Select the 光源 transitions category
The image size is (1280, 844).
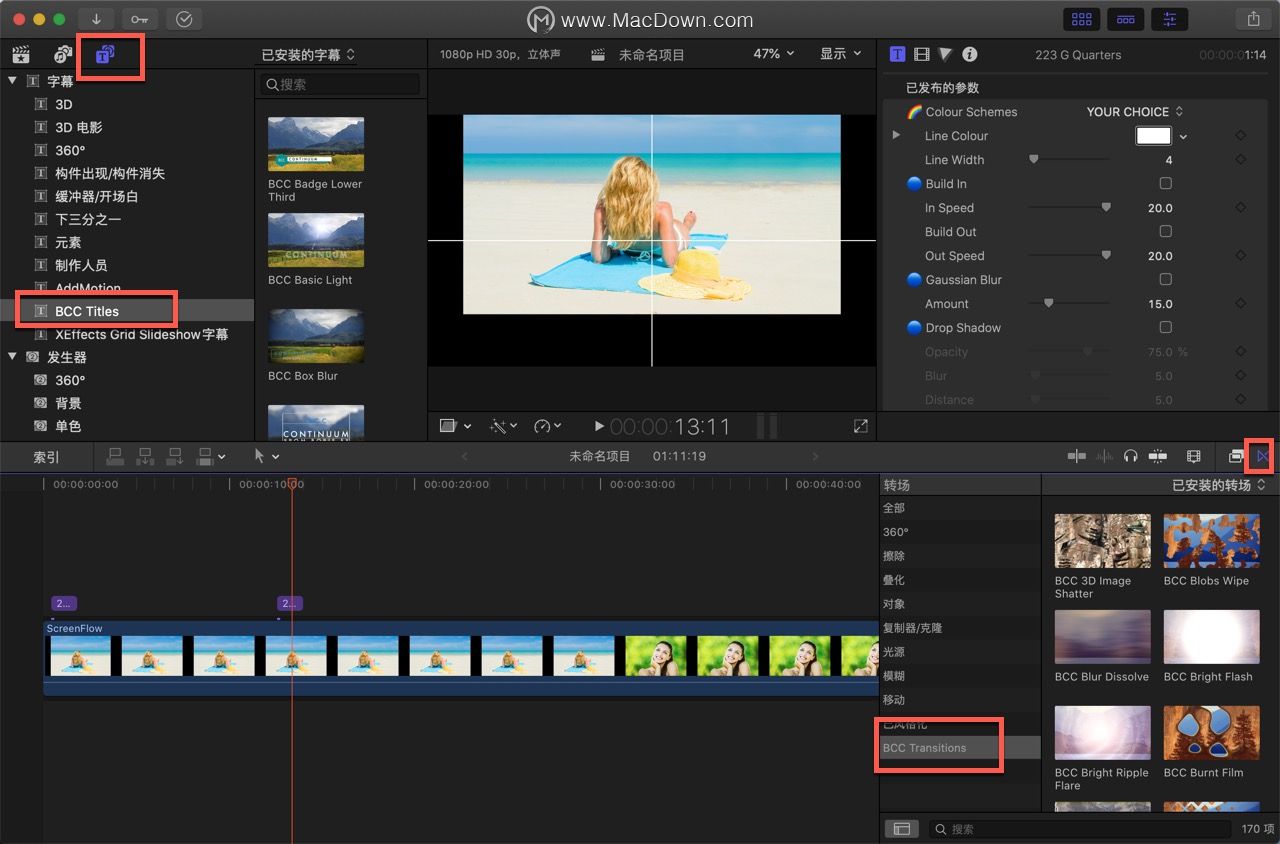pyautogui.click(x=960, y=652)
